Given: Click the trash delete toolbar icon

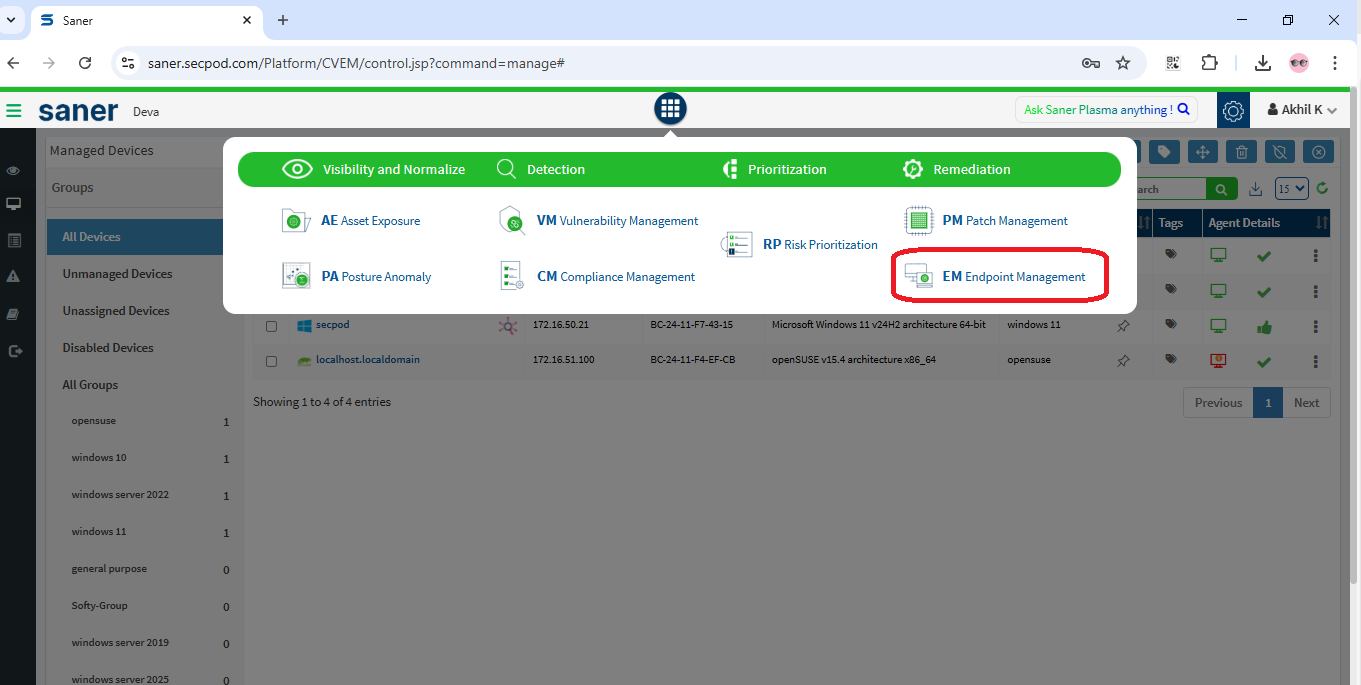Looking at the screenshot, I should point(1241,152).
